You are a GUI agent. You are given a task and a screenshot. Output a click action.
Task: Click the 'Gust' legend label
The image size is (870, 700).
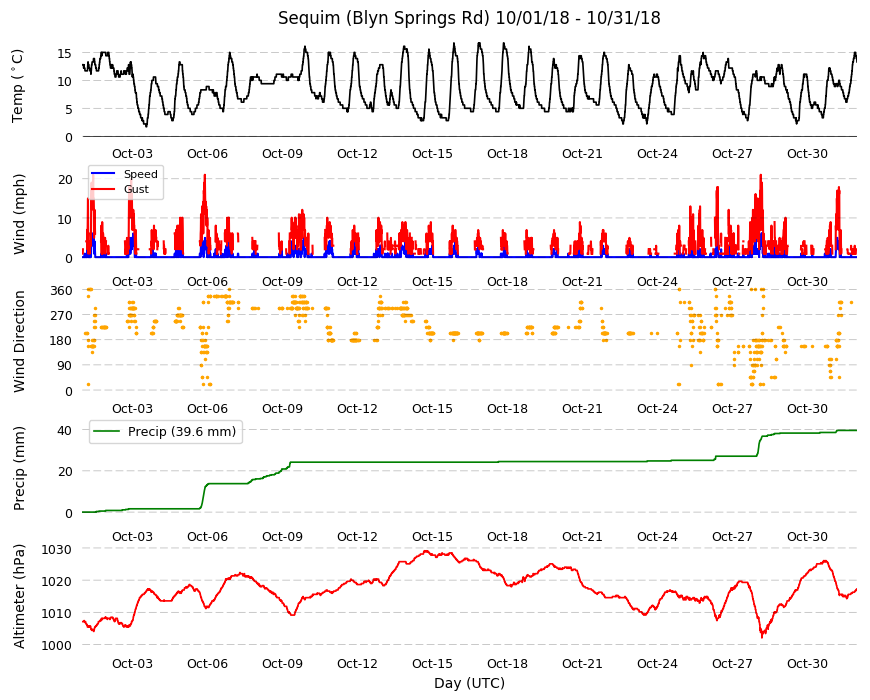point(136,189)
